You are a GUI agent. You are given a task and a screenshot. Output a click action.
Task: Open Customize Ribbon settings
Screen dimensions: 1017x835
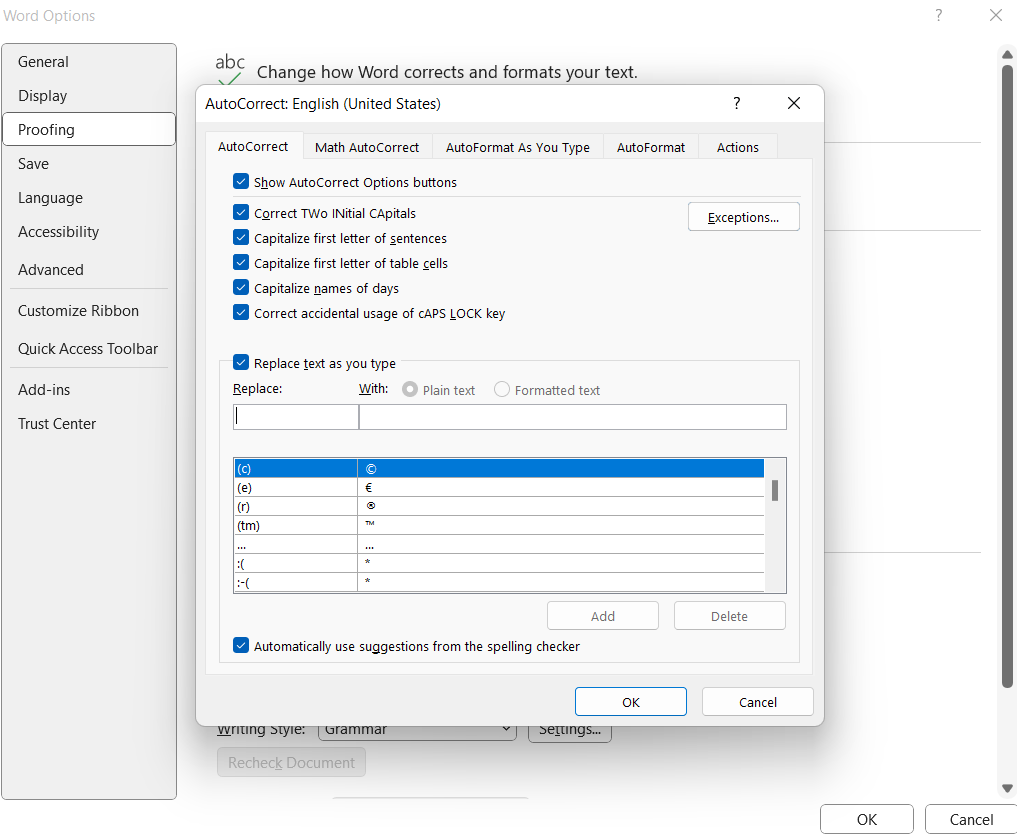pos(89,311)
